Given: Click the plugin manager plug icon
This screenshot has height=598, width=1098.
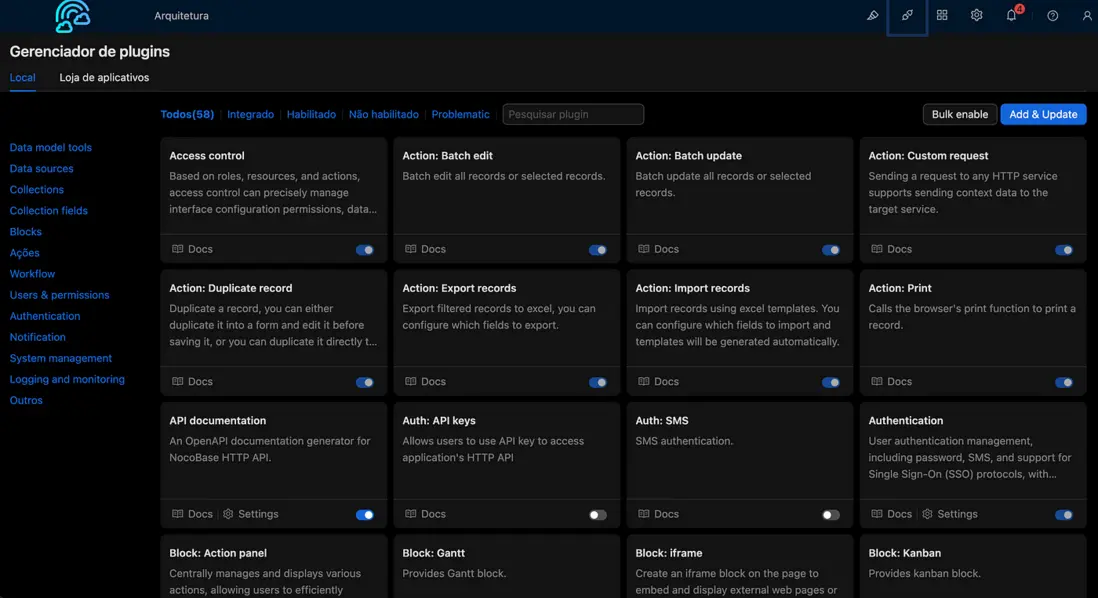Looking at the screenshot, I should [x=907, y=16].
